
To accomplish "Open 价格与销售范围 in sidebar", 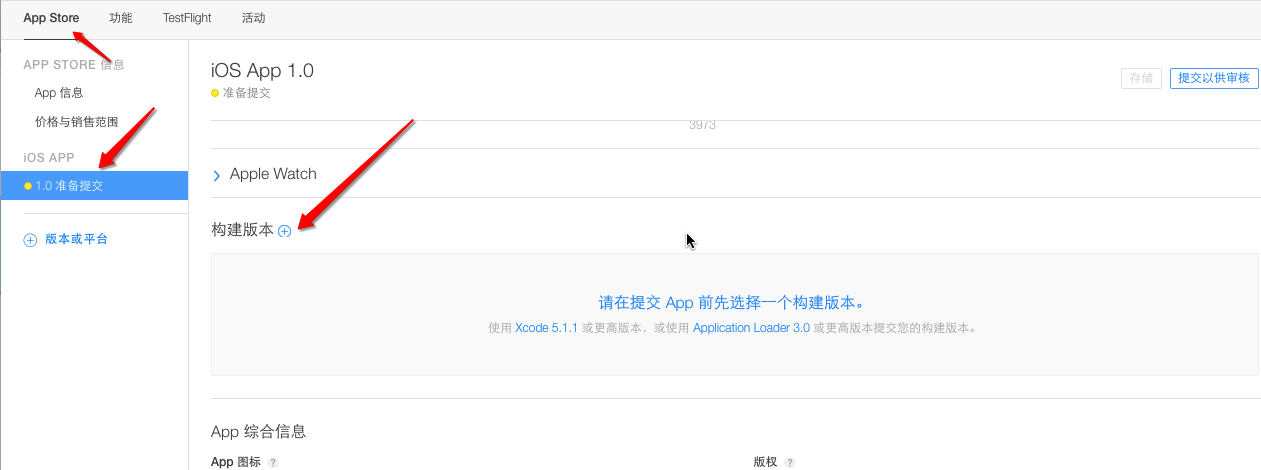I will click(76, 122).
